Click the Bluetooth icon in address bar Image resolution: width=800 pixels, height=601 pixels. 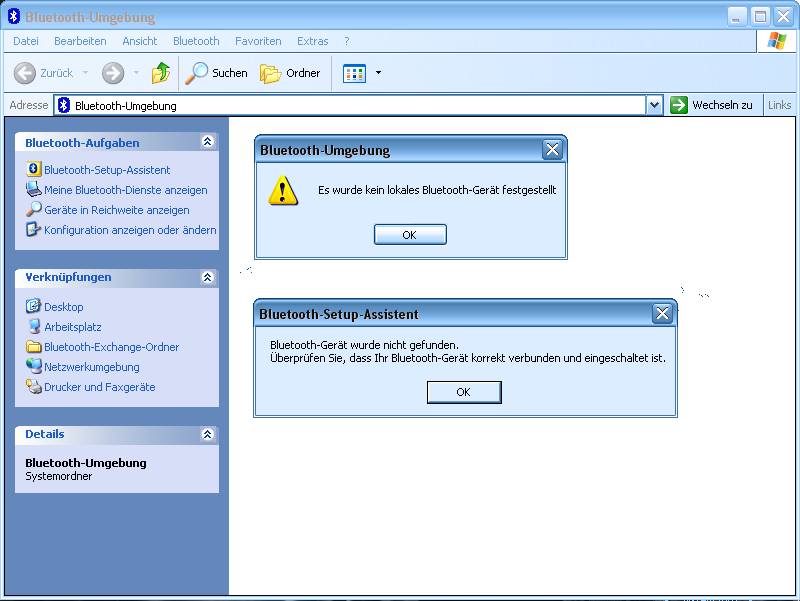click(64, 106)
